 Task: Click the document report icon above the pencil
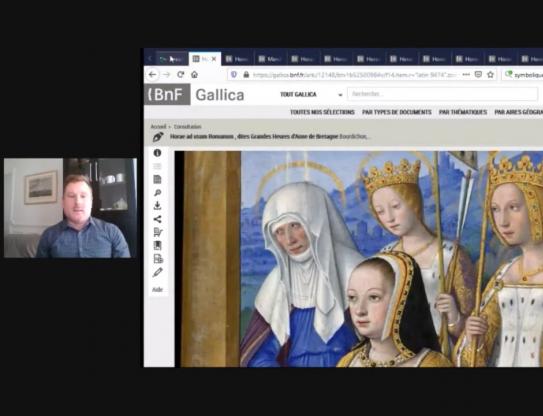158,259
